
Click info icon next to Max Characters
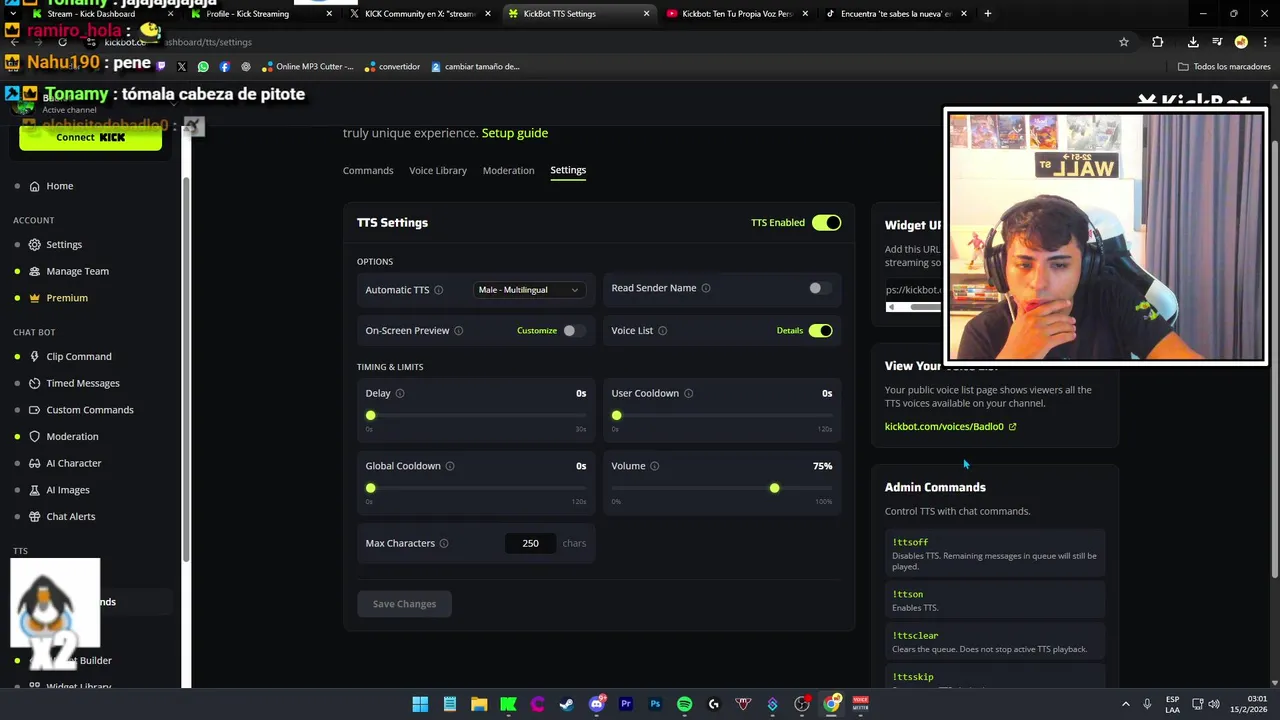click(x=444, y=544)
